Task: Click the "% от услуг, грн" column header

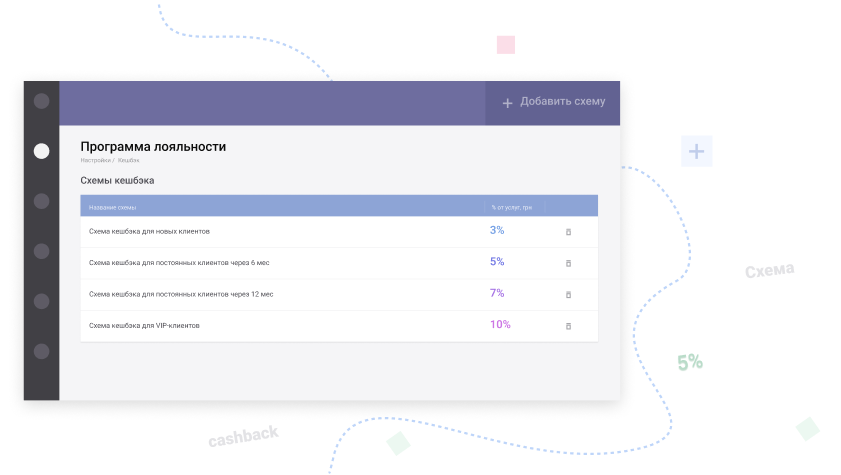Action: (511, 207)
